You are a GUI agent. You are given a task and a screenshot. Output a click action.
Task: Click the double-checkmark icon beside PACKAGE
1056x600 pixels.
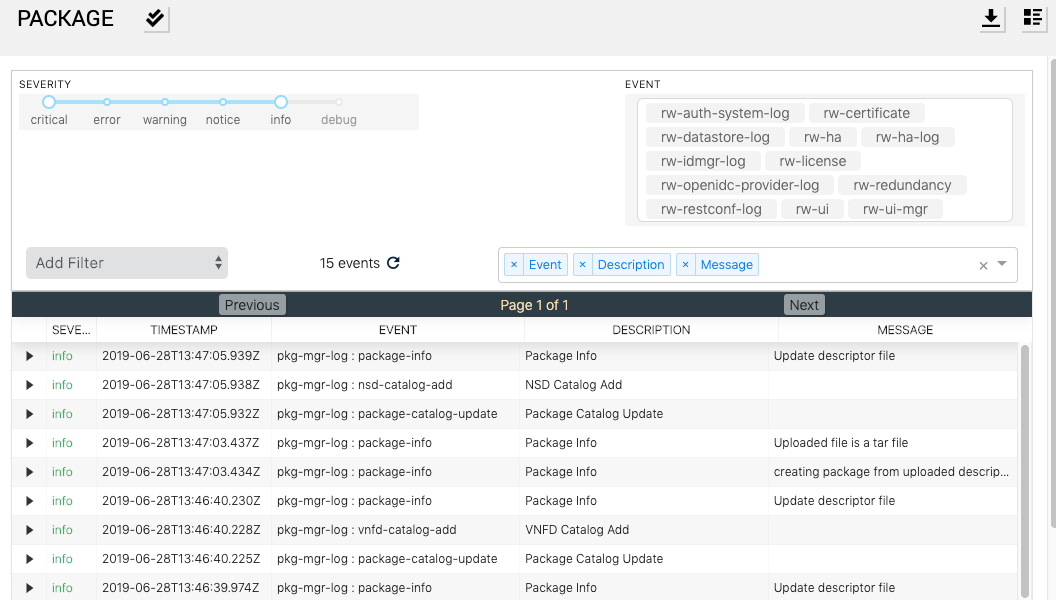click(x=156, y=18)
